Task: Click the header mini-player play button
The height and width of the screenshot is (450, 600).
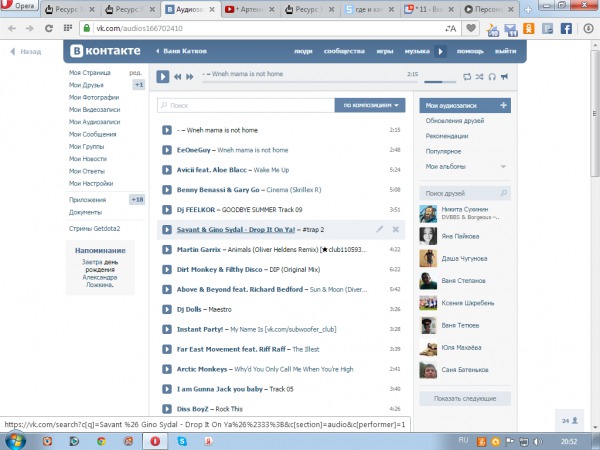Action: [x=440, y=51]
